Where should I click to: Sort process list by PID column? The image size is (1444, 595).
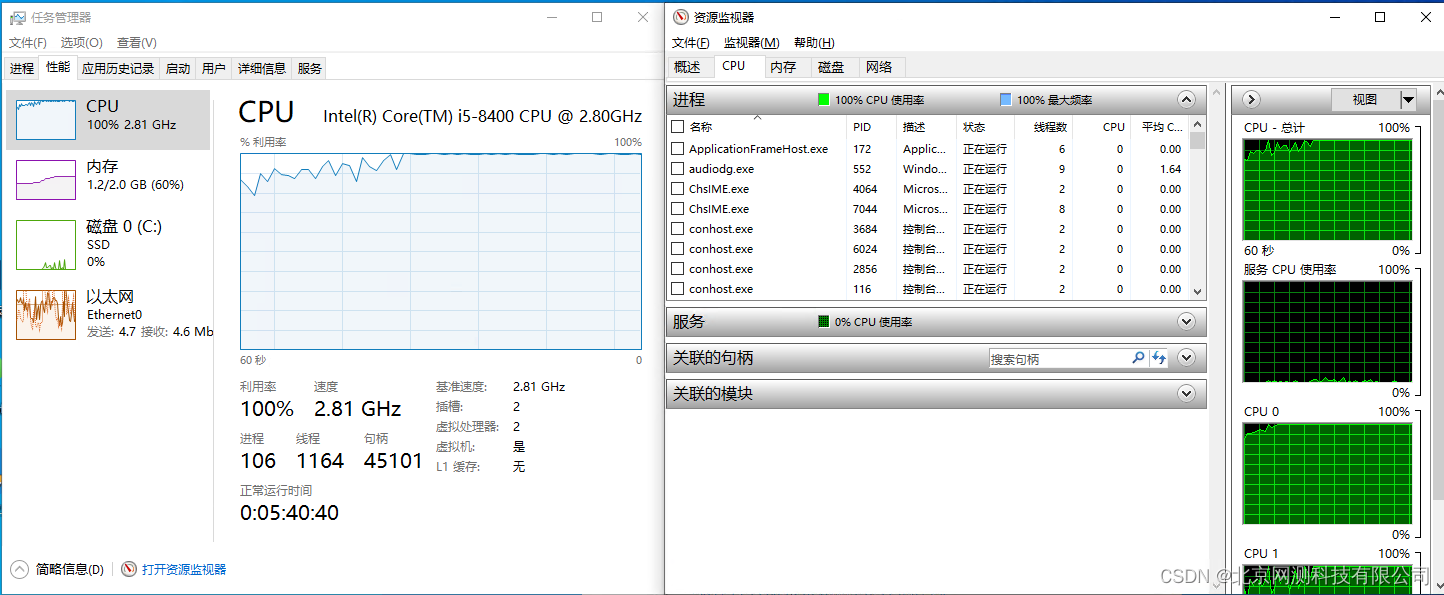(x=872, y=127)
